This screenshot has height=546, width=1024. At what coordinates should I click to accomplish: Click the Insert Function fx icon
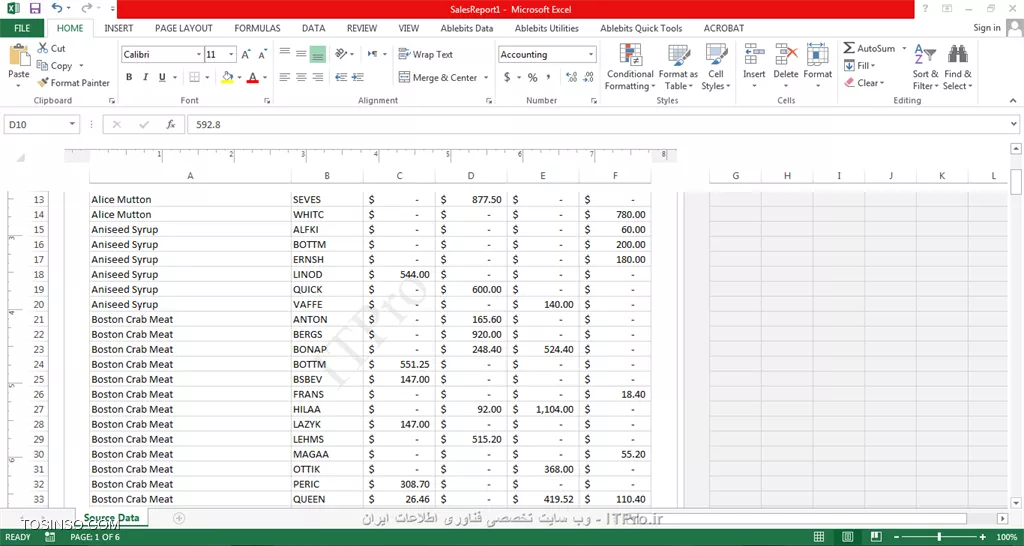tap(171, 124)
